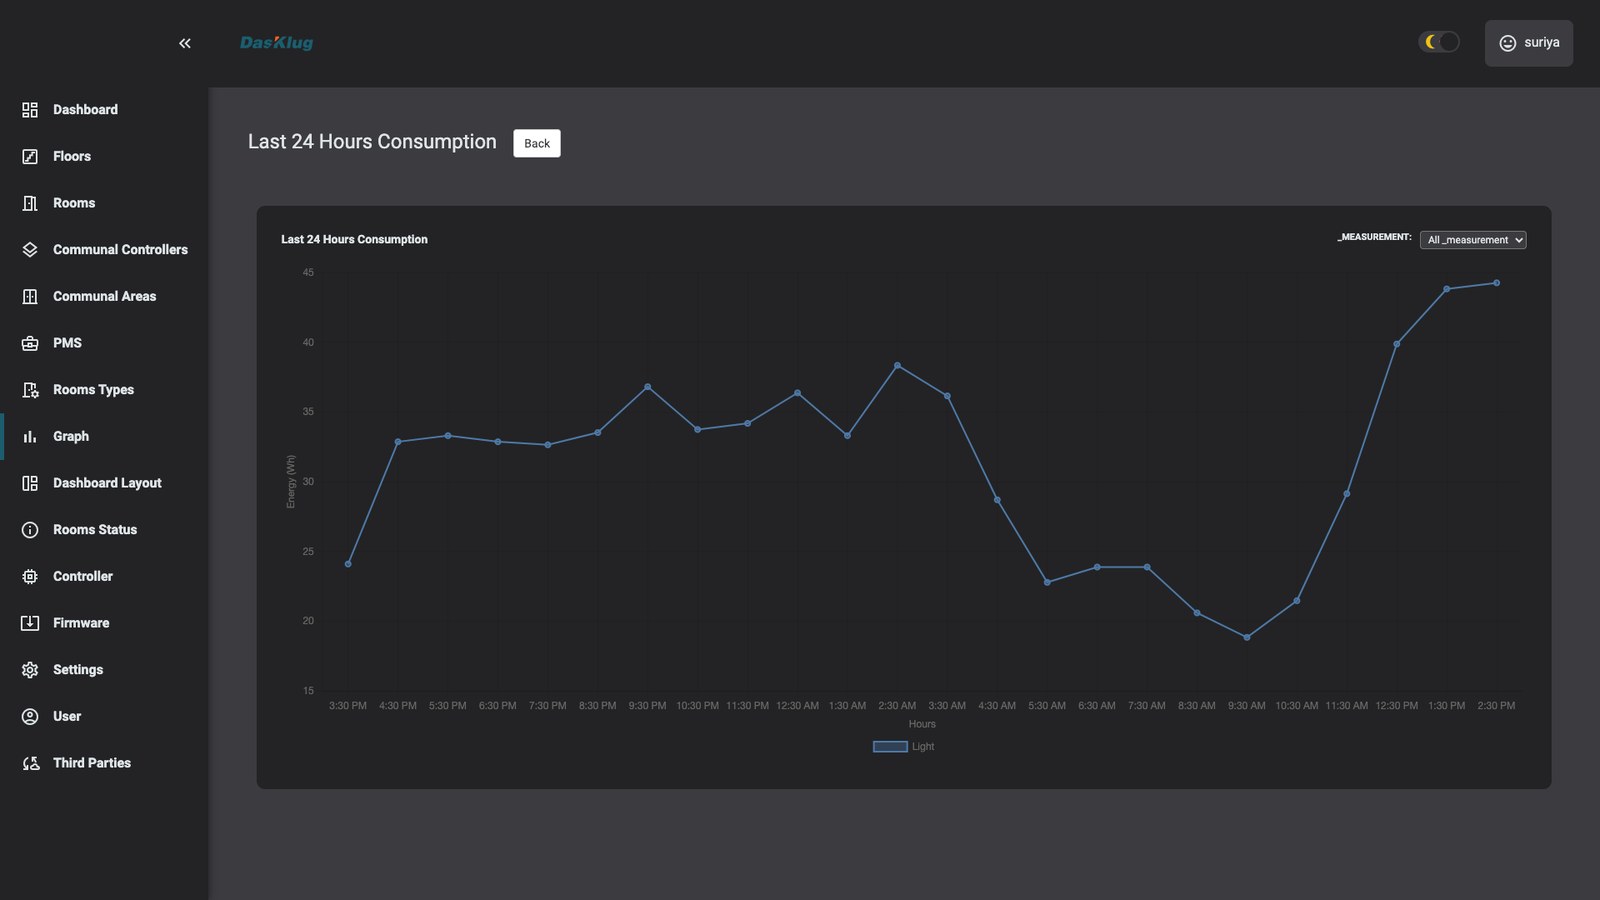Click the Controller chip icon
Screen dimensions: 1600x900
(x=30, y=576)
